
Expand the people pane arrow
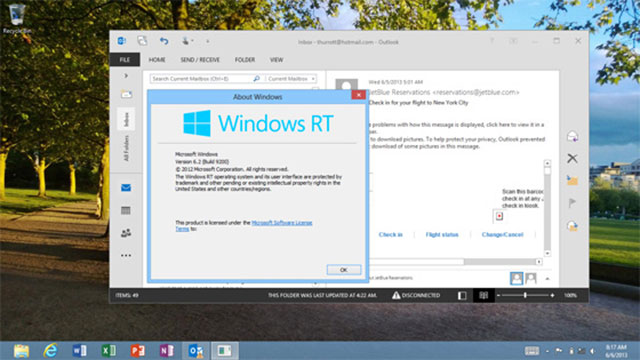[547, 279]
